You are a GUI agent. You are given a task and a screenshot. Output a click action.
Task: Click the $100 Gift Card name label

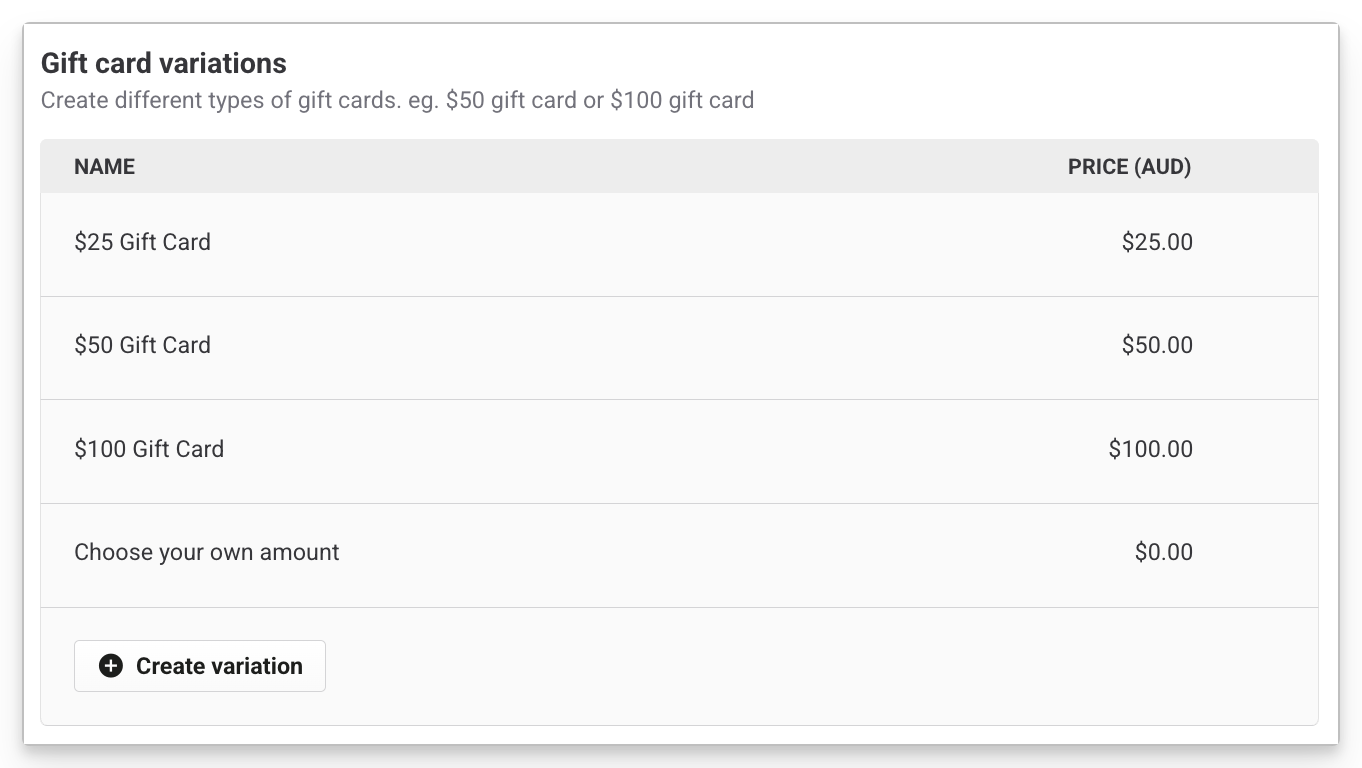149,449
